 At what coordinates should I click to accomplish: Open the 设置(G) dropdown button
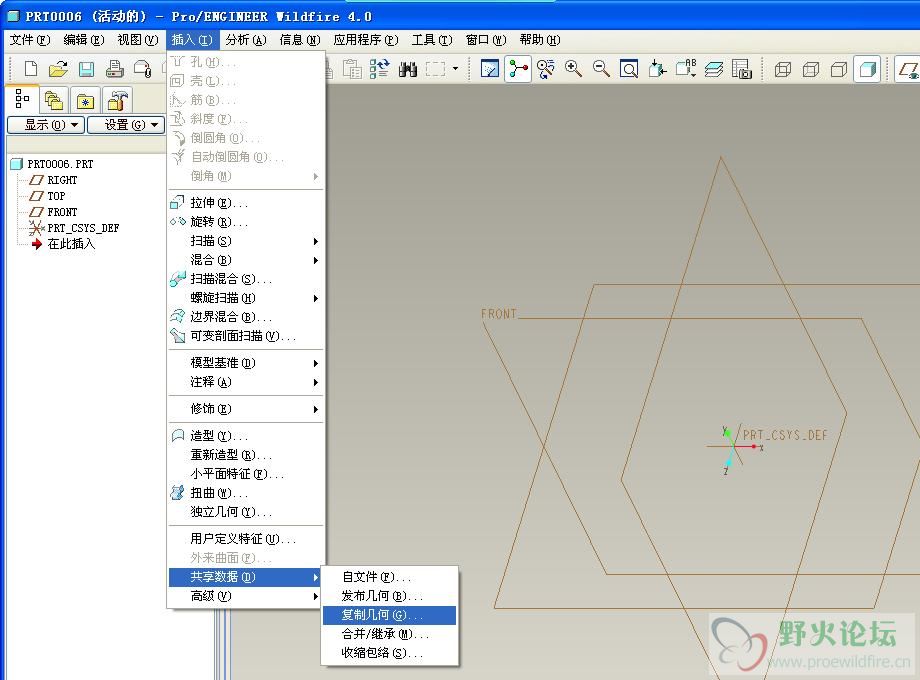(x=126, y=125)
